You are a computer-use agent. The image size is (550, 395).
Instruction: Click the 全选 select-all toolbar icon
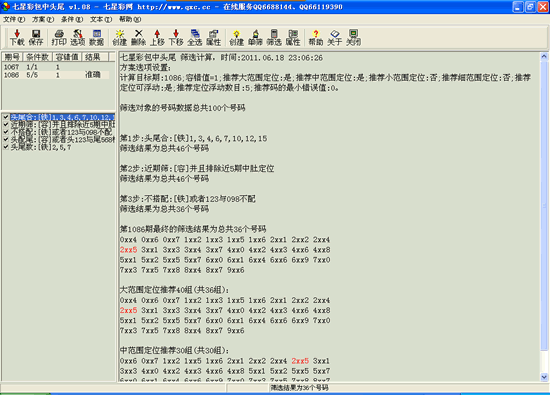click(195, 37)
